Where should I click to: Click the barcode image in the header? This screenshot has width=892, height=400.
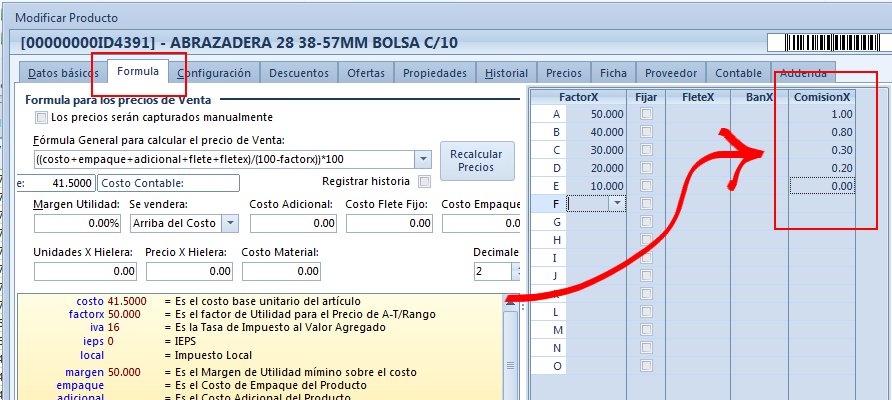828,42
